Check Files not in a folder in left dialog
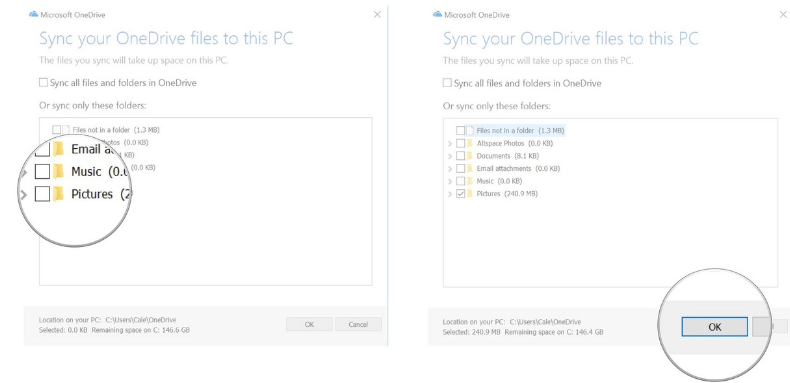 (56, 130)
